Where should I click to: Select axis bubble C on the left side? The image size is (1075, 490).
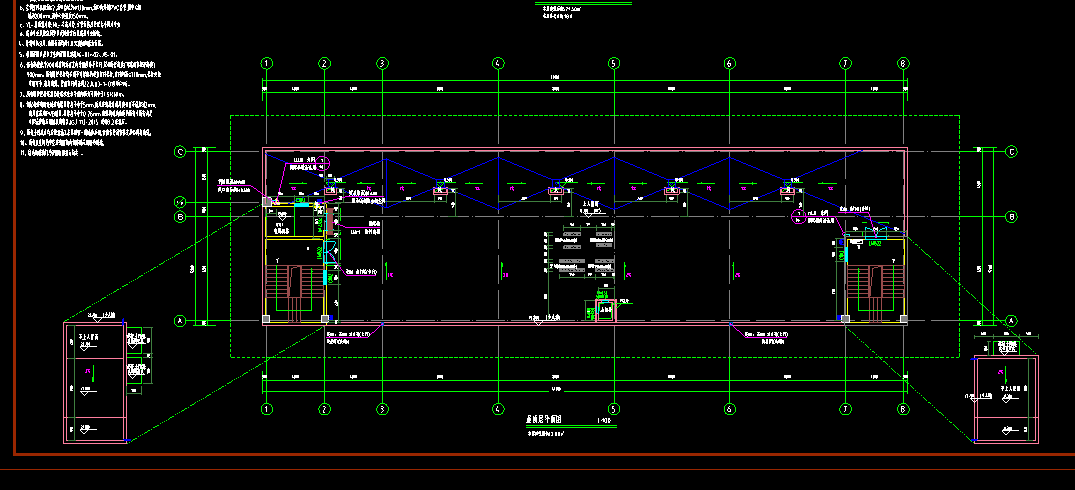[x=180, y=152]
